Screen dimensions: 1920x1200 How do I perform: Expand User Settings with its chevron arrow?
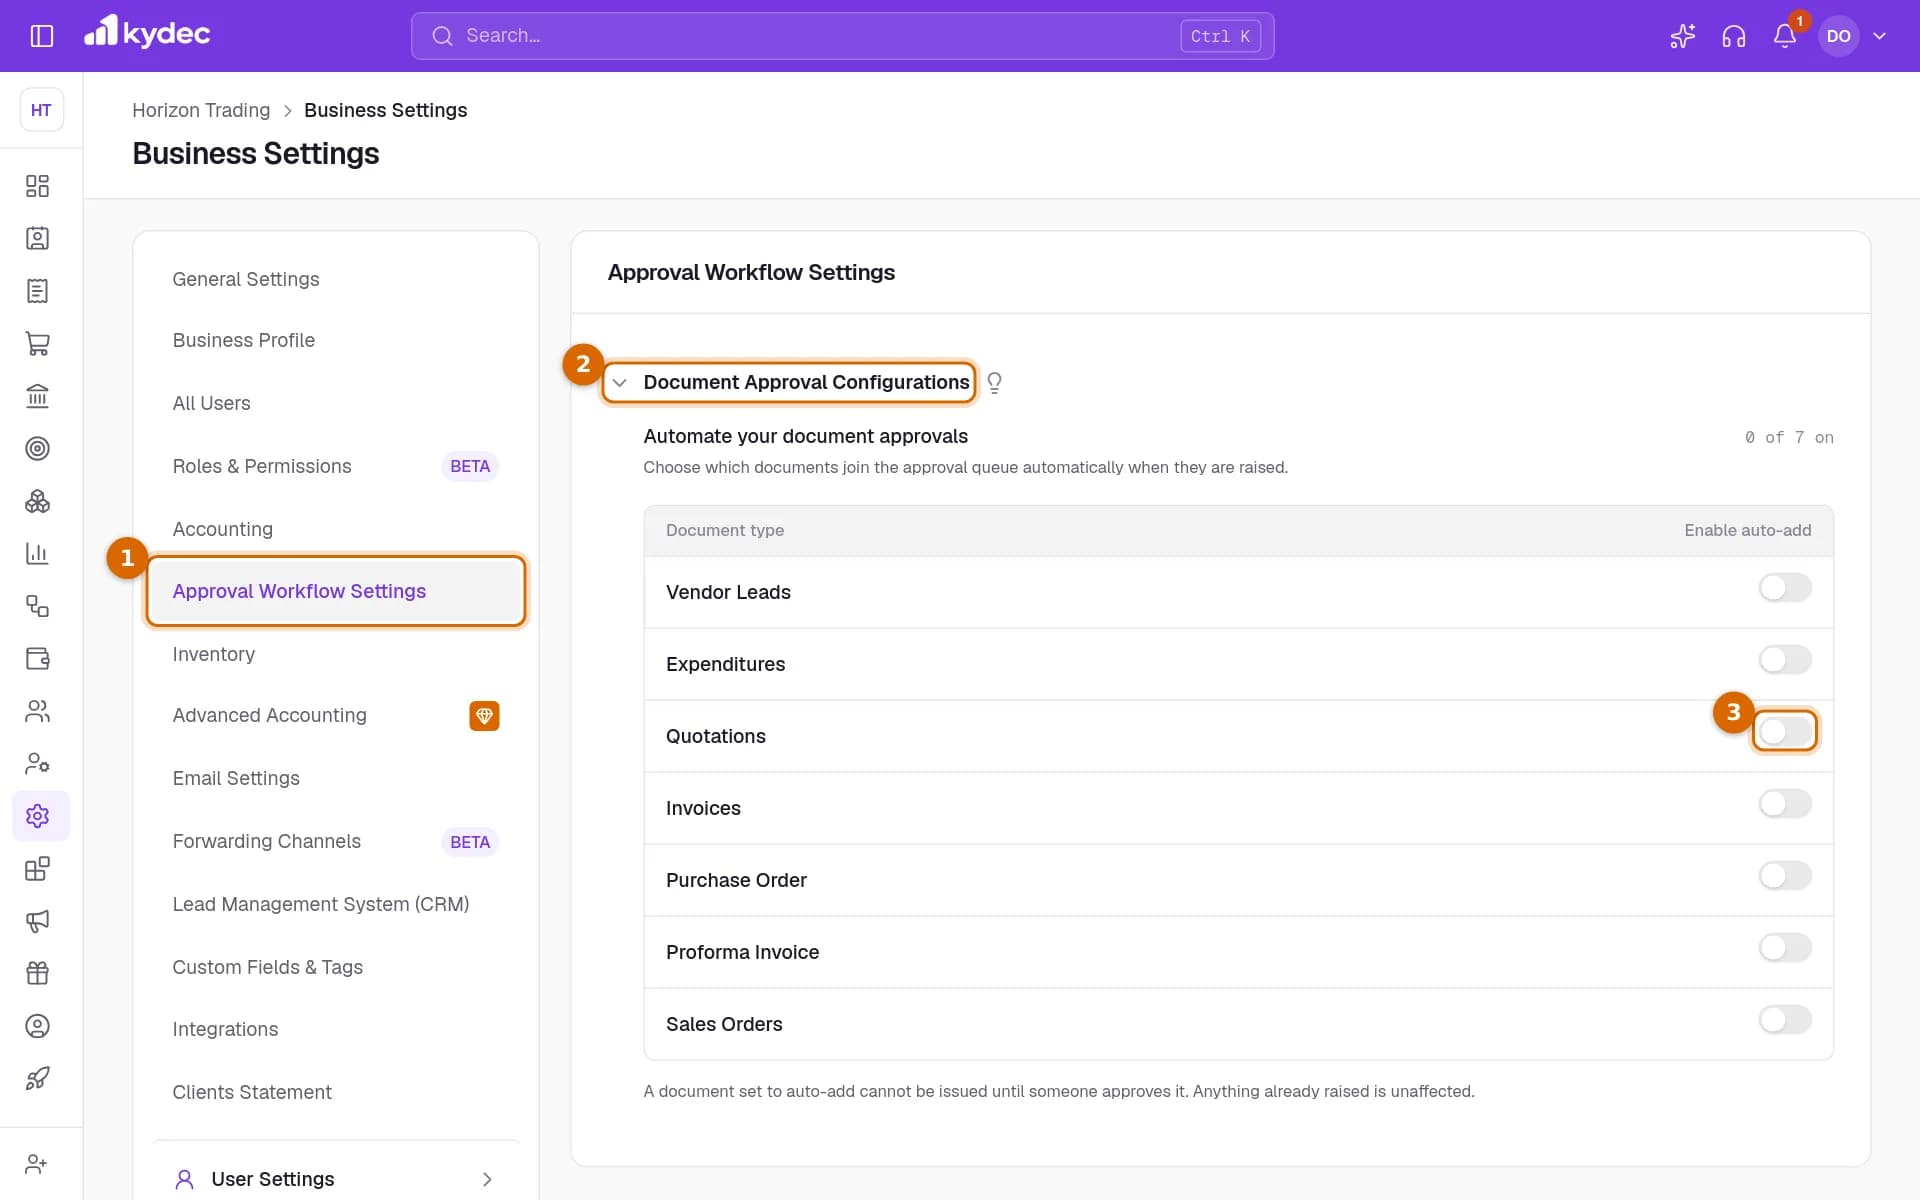(x=487, y=1179)
